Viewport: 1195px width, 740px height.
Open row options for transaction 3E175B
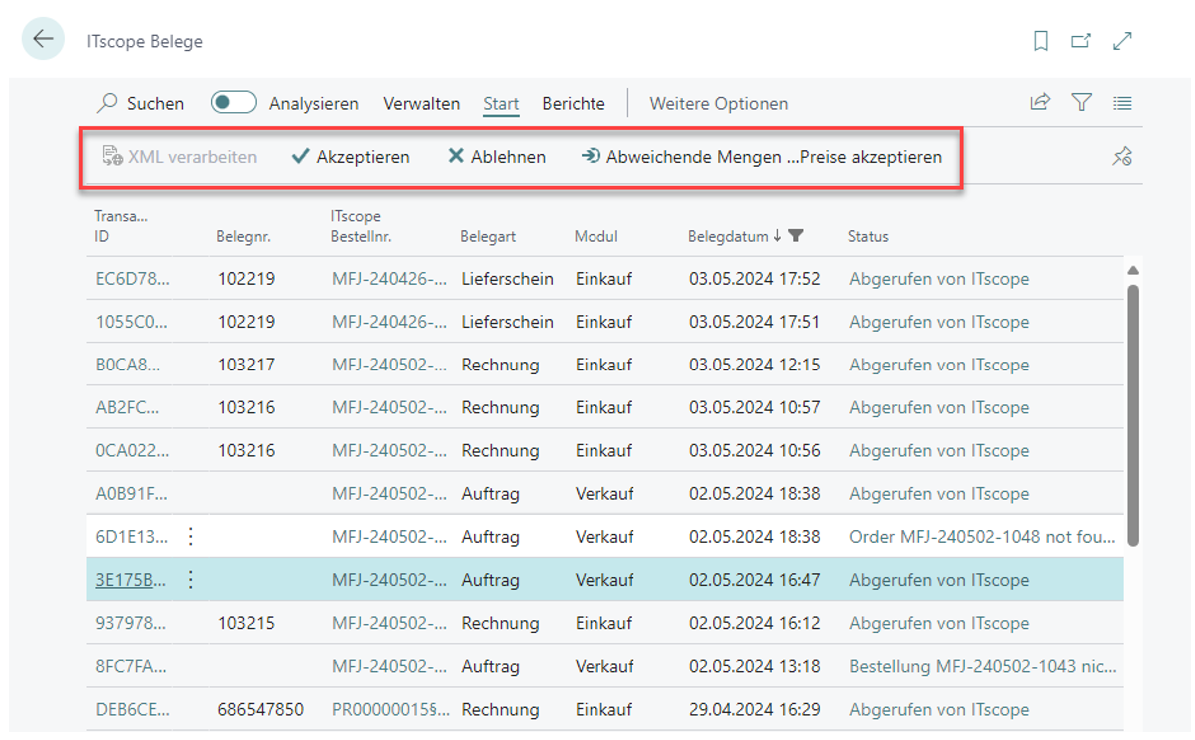(x=191, y=580)
